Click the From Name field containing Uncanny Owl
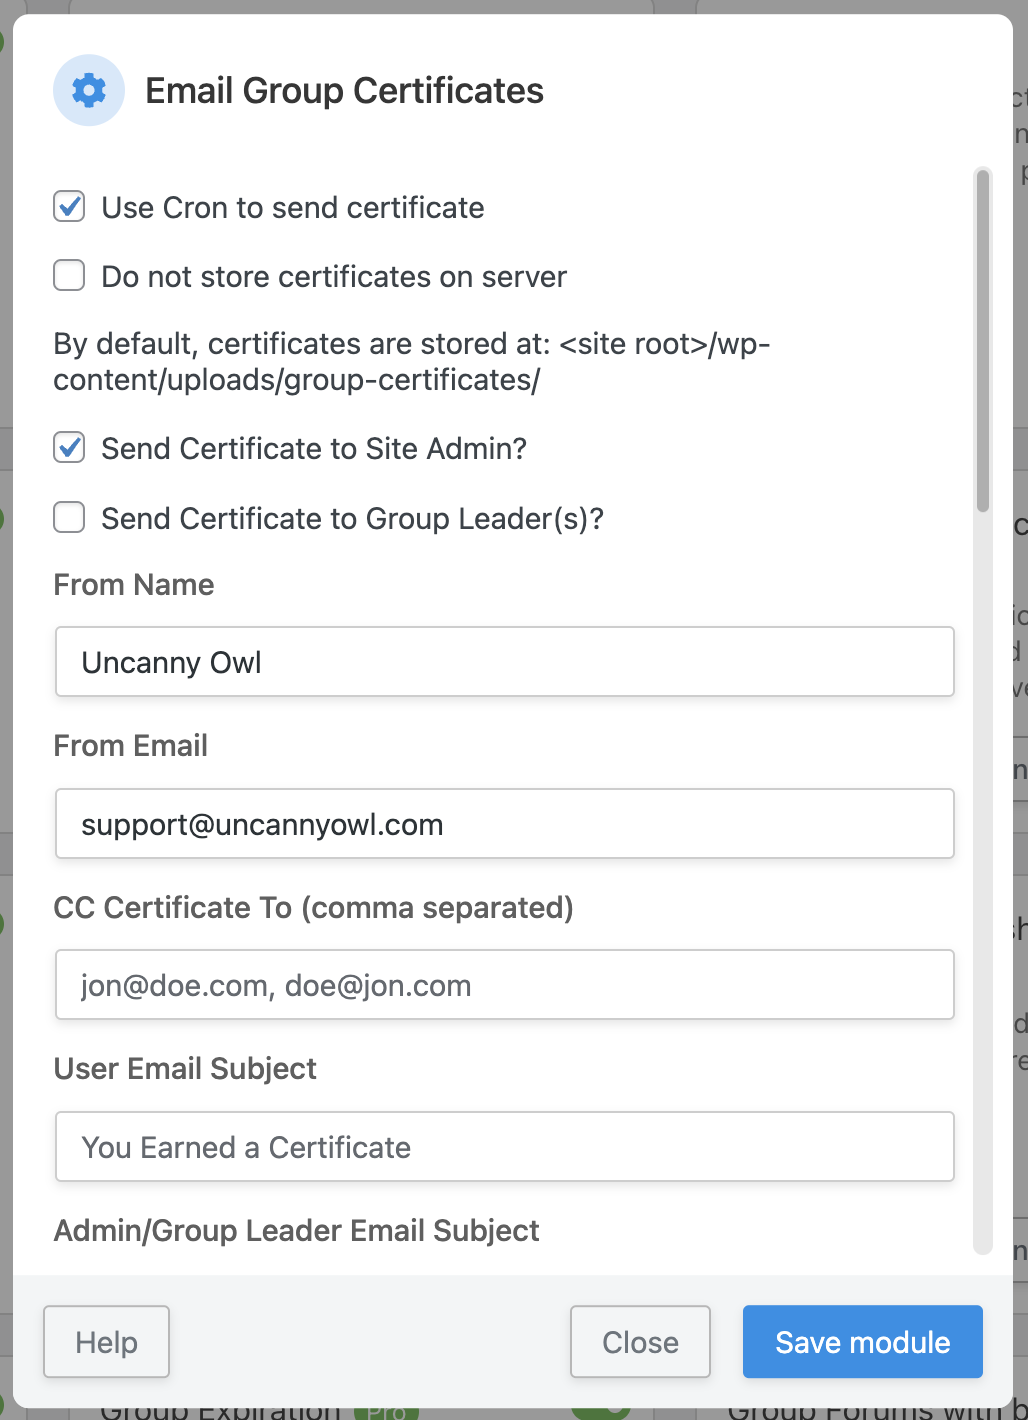This screenshot has height=1420, width=1028. pyautogui.click(x=505, y=662)
